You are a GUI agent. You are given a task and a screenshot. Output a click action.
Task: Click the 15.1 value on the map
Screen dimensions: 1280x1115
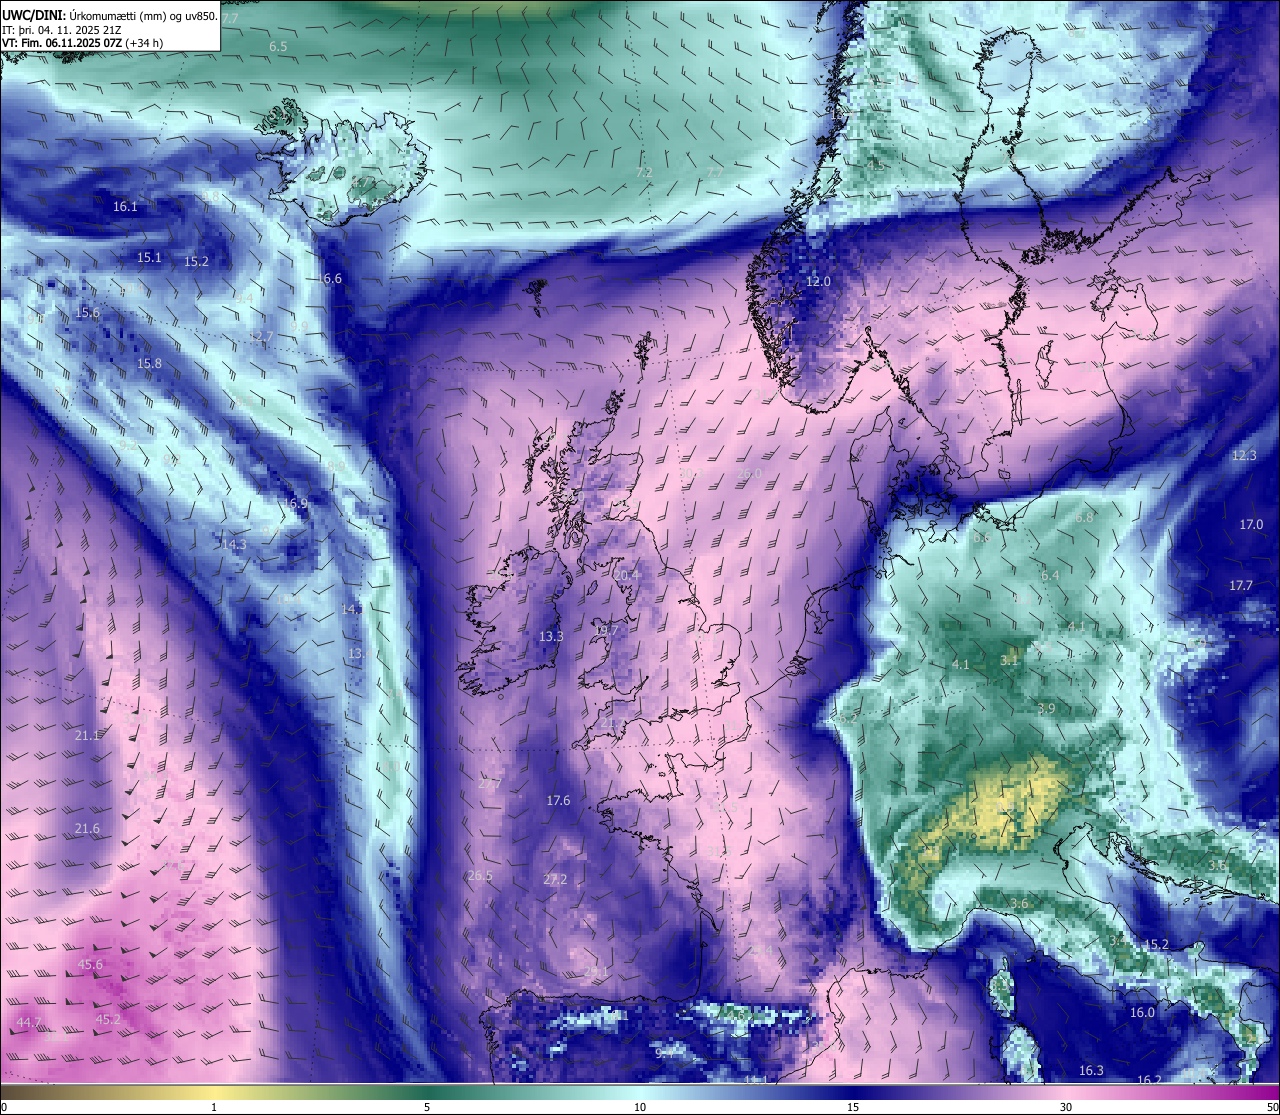coord(149,258)
